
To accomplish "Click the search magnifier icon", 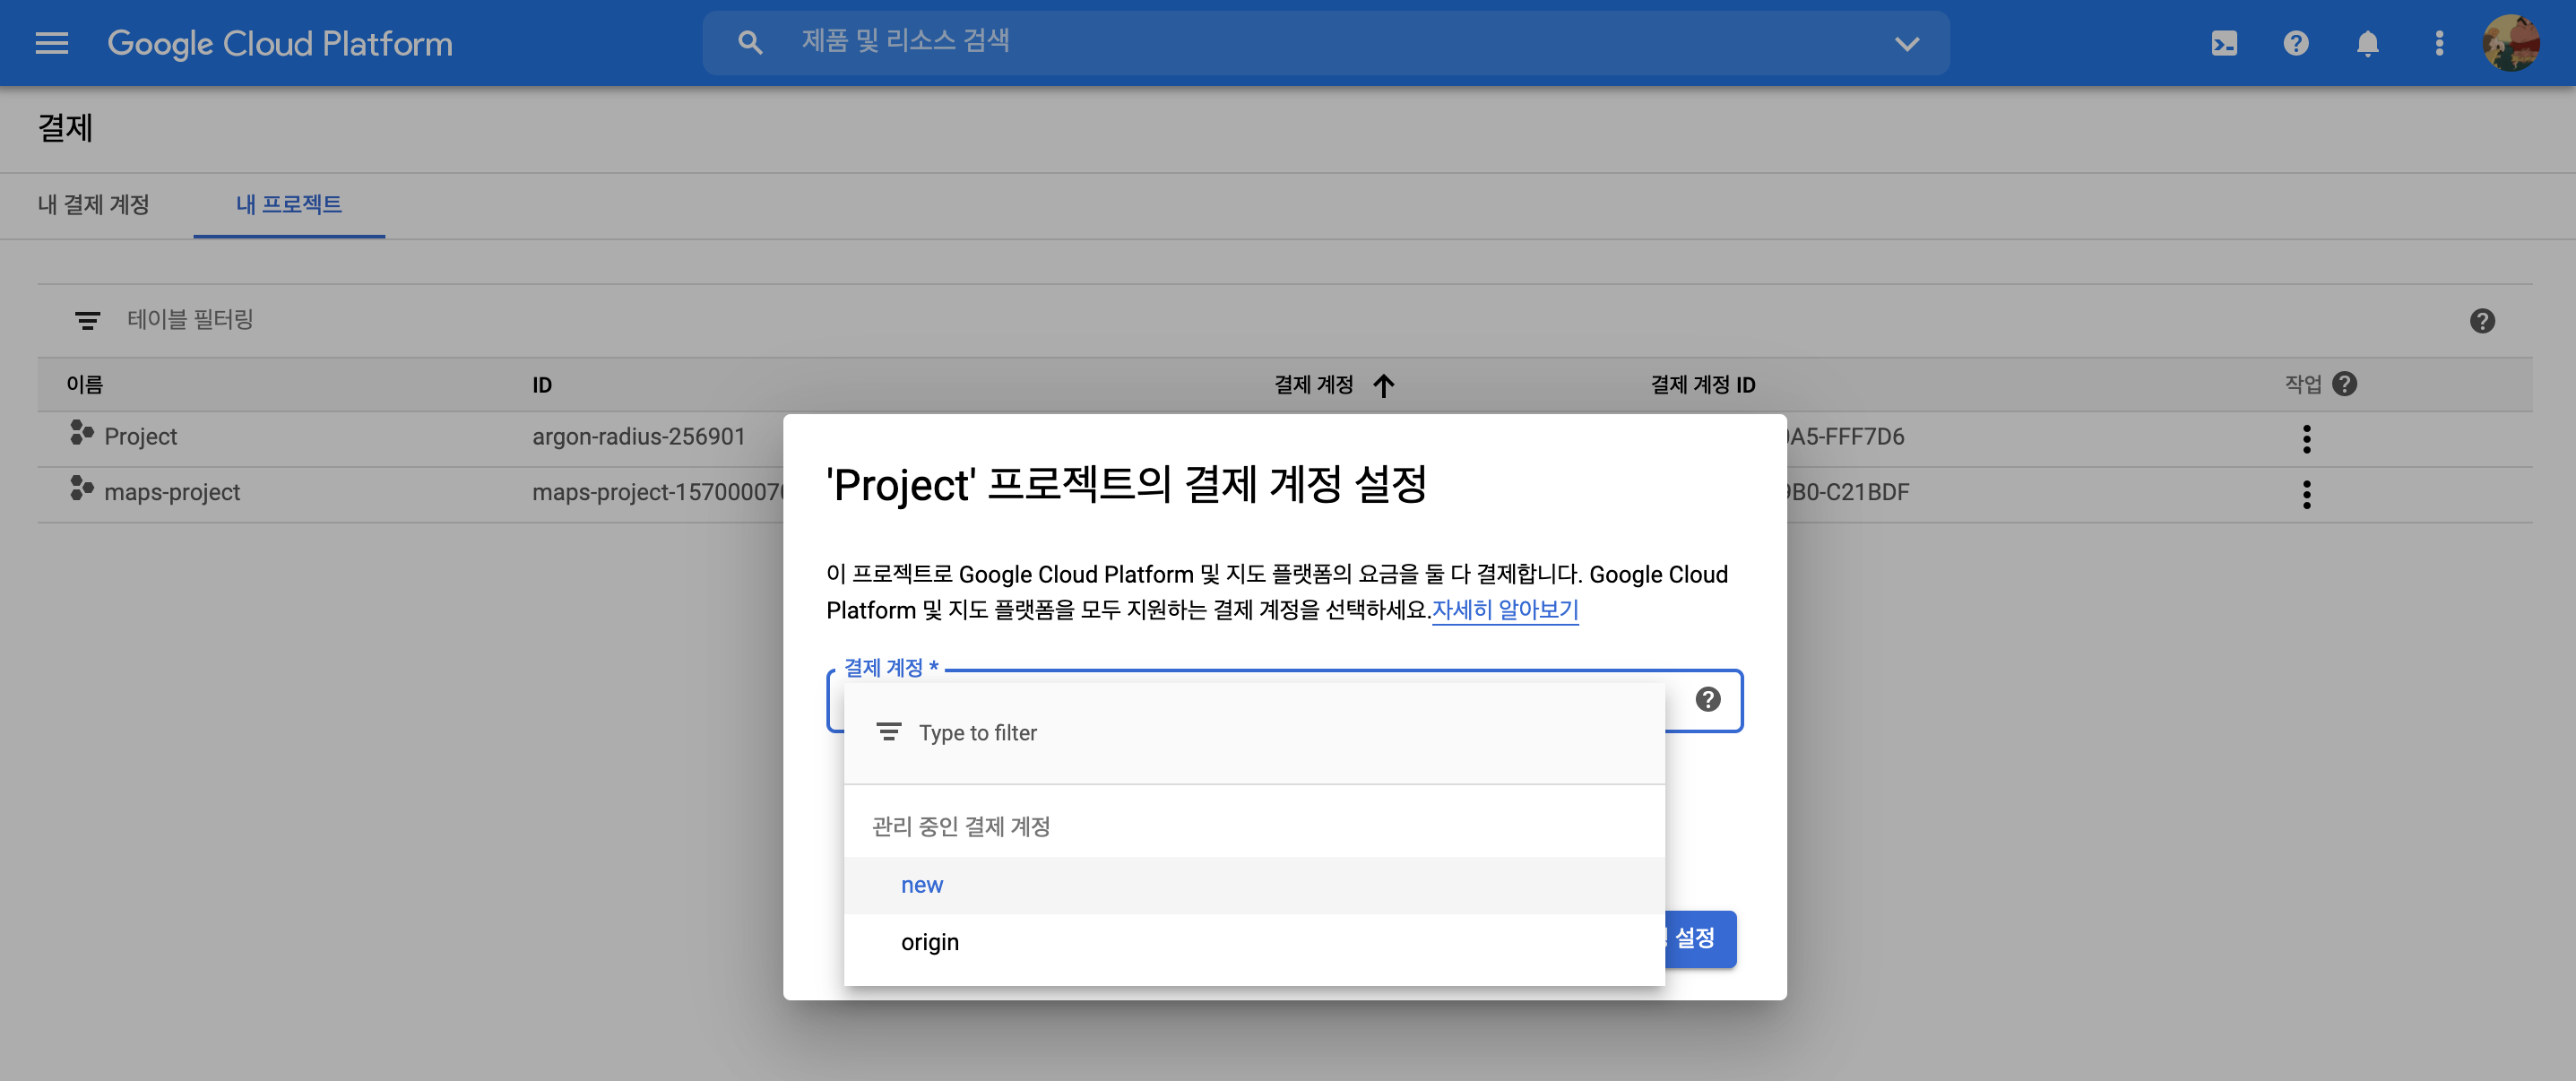I will 750,43.
